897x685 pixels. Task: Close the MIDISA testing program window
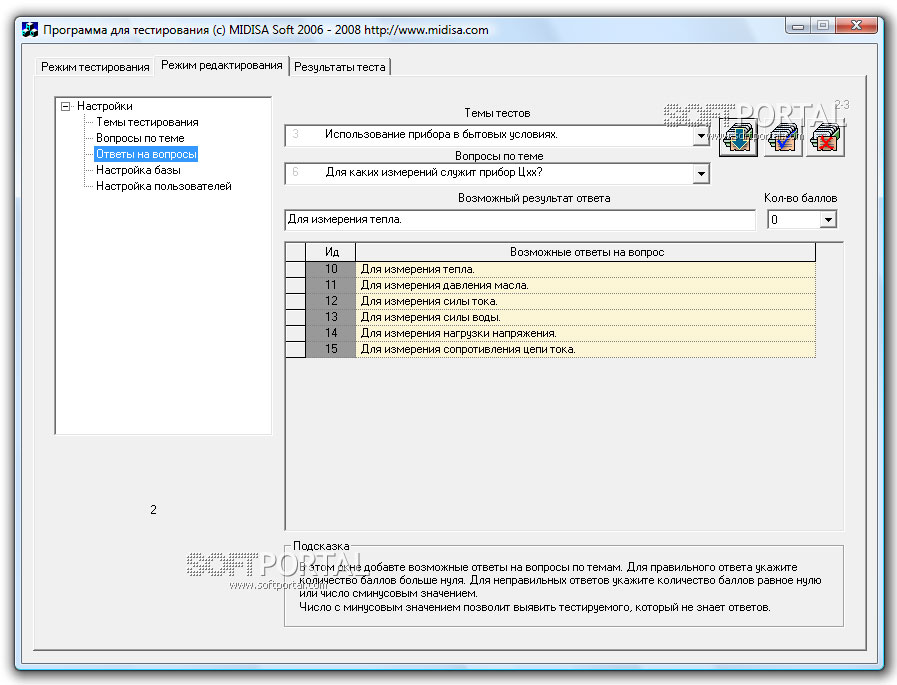point(856,25)
